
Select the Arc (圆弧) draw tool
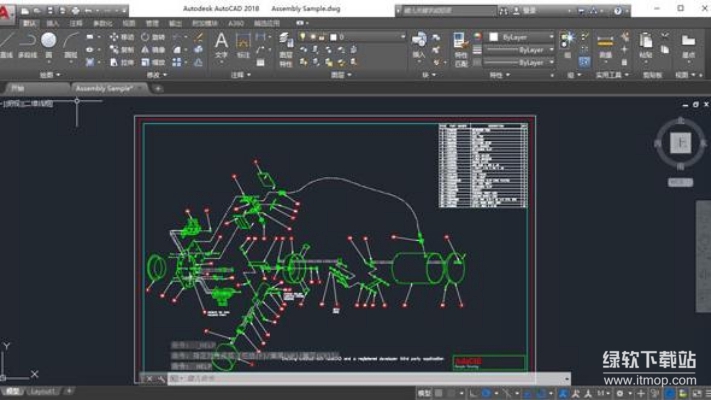click(71, 45)
